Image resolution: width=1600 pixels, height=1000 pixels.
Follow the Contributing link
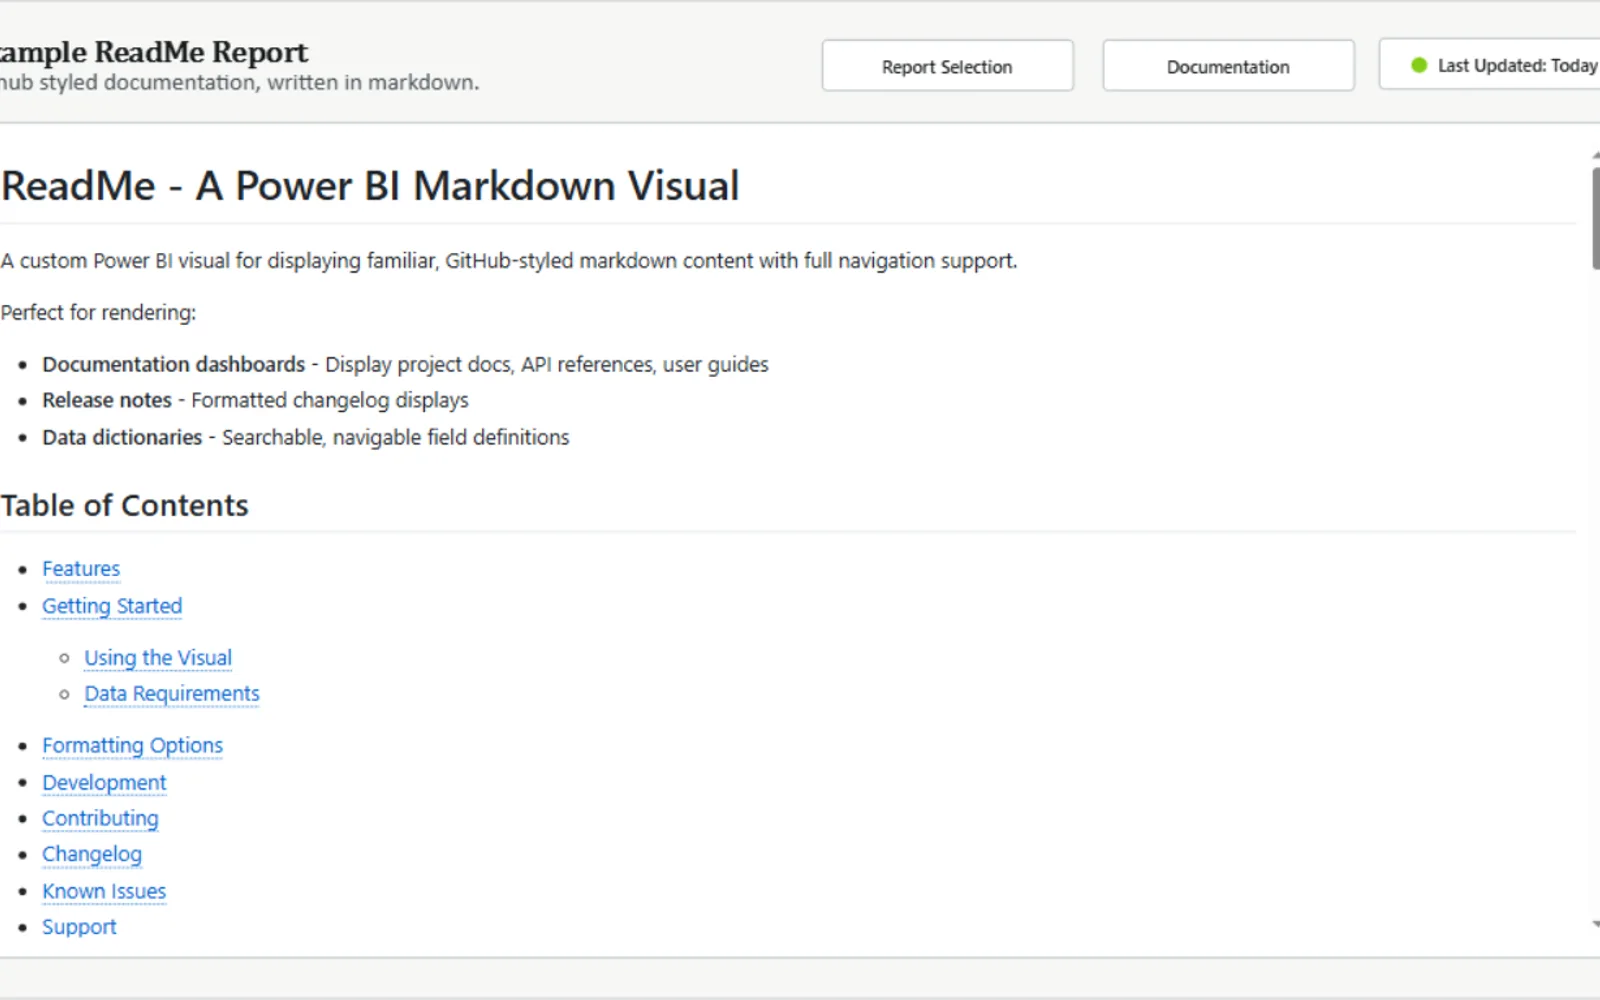coord(100,818)
